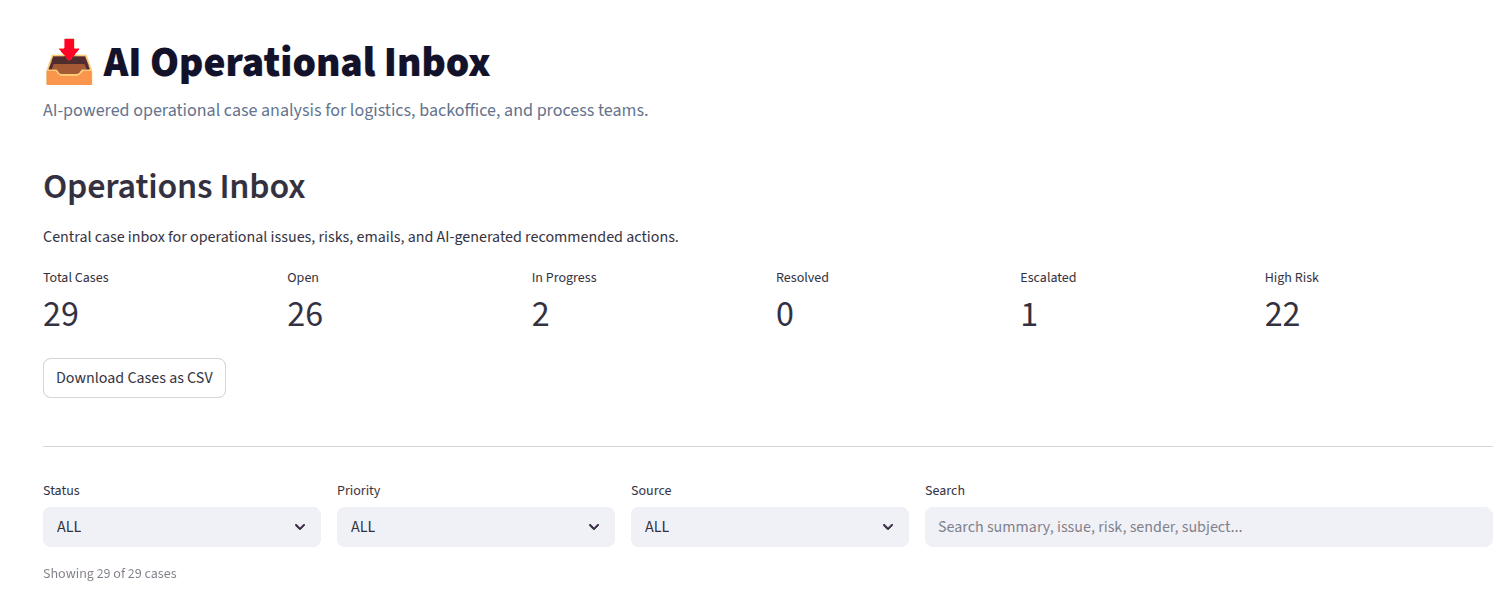
Task: Focus the case search input field
Action: point(1208,527)
